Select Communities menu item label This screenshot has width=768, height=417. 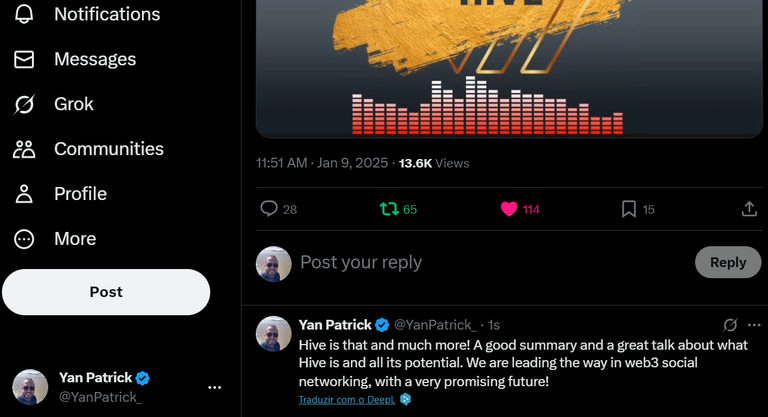point(109,149)
